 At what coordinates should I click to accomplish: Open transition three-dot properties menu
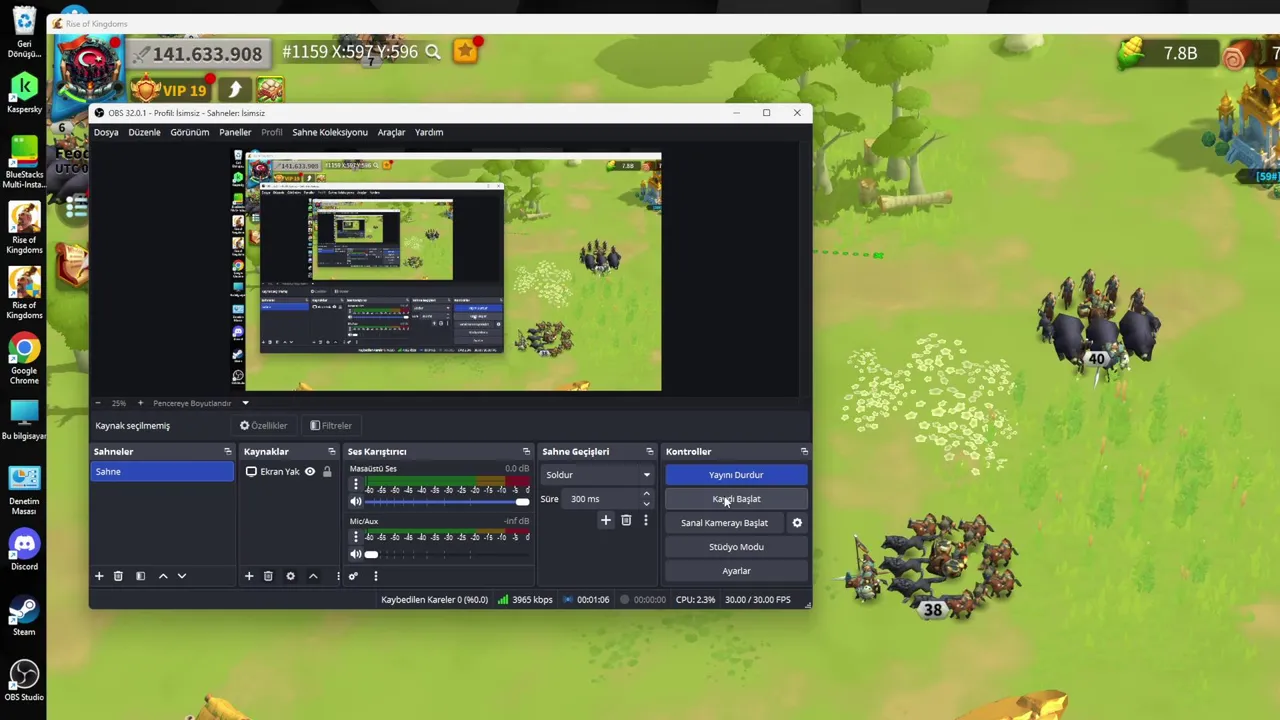pyautogui.click(x=646, y=520)
